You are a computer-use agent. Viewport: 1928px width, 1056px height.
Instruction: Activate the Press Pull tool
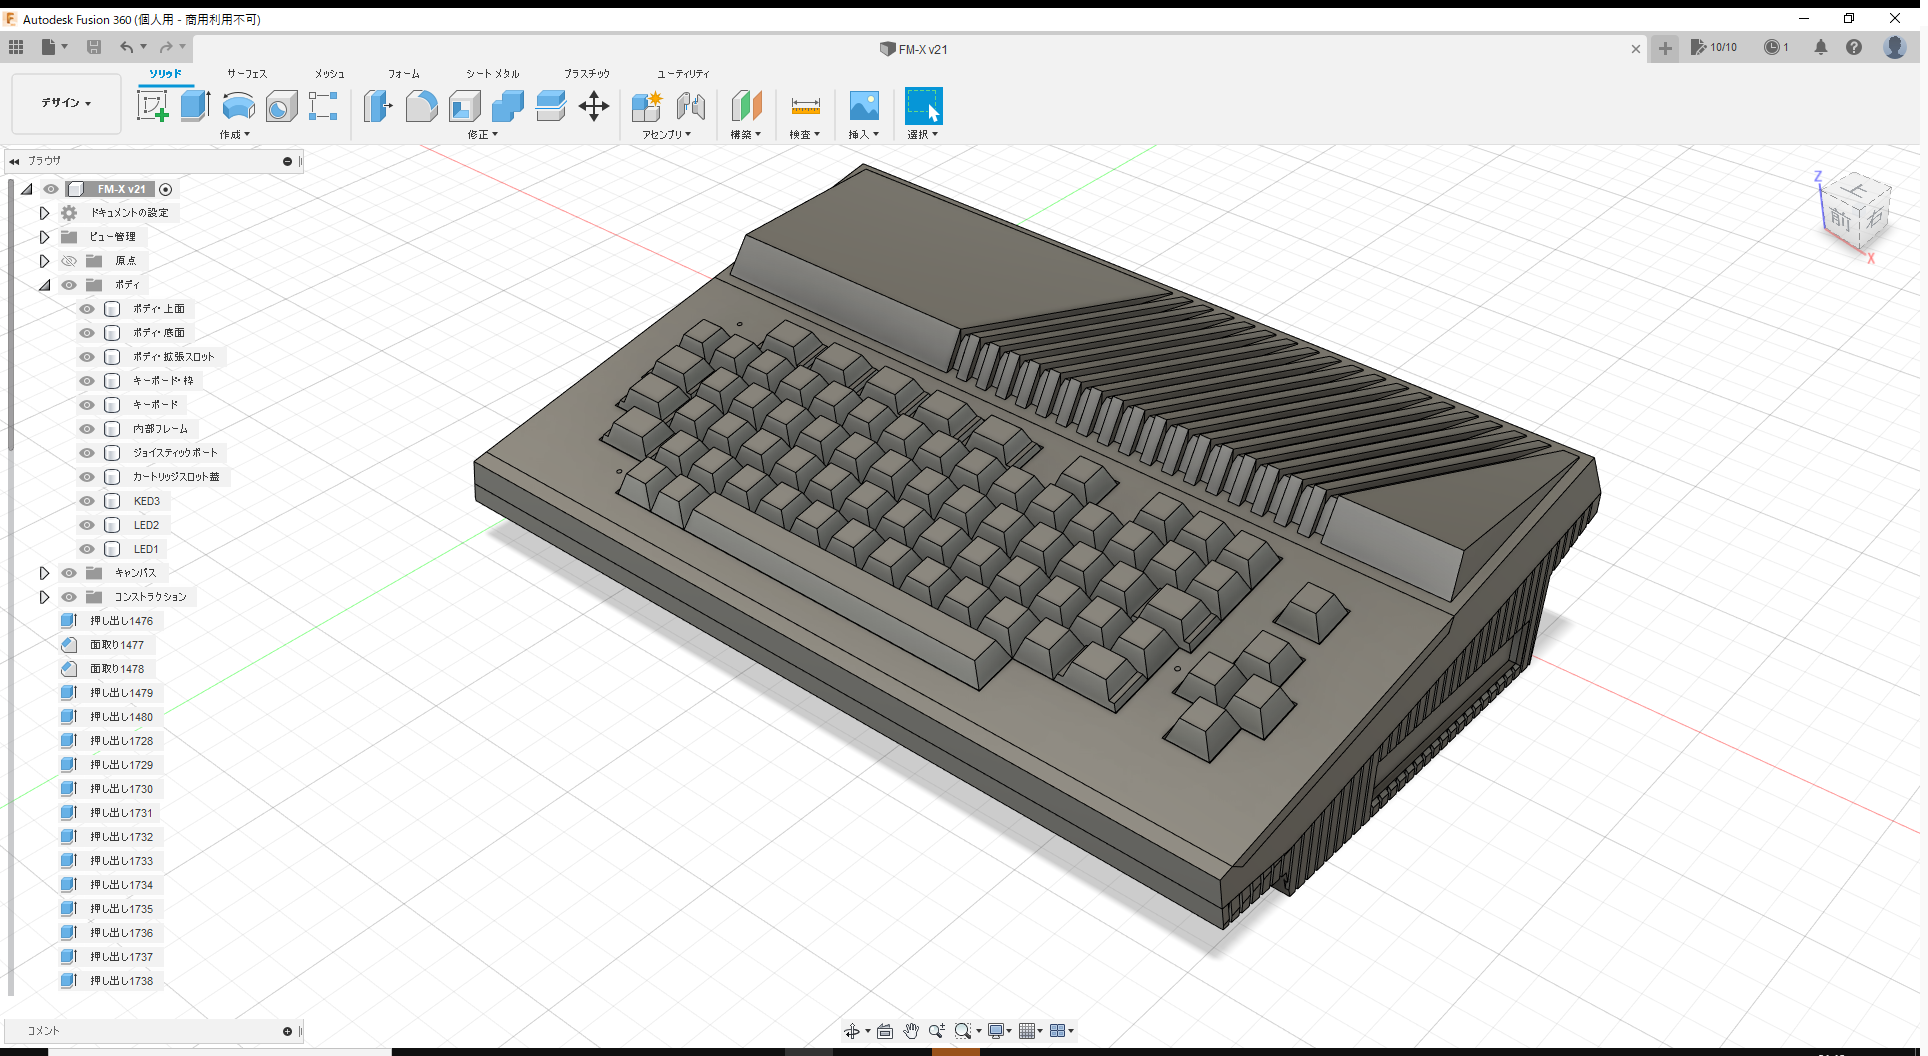pyautogui.click(x=378, y=107)
